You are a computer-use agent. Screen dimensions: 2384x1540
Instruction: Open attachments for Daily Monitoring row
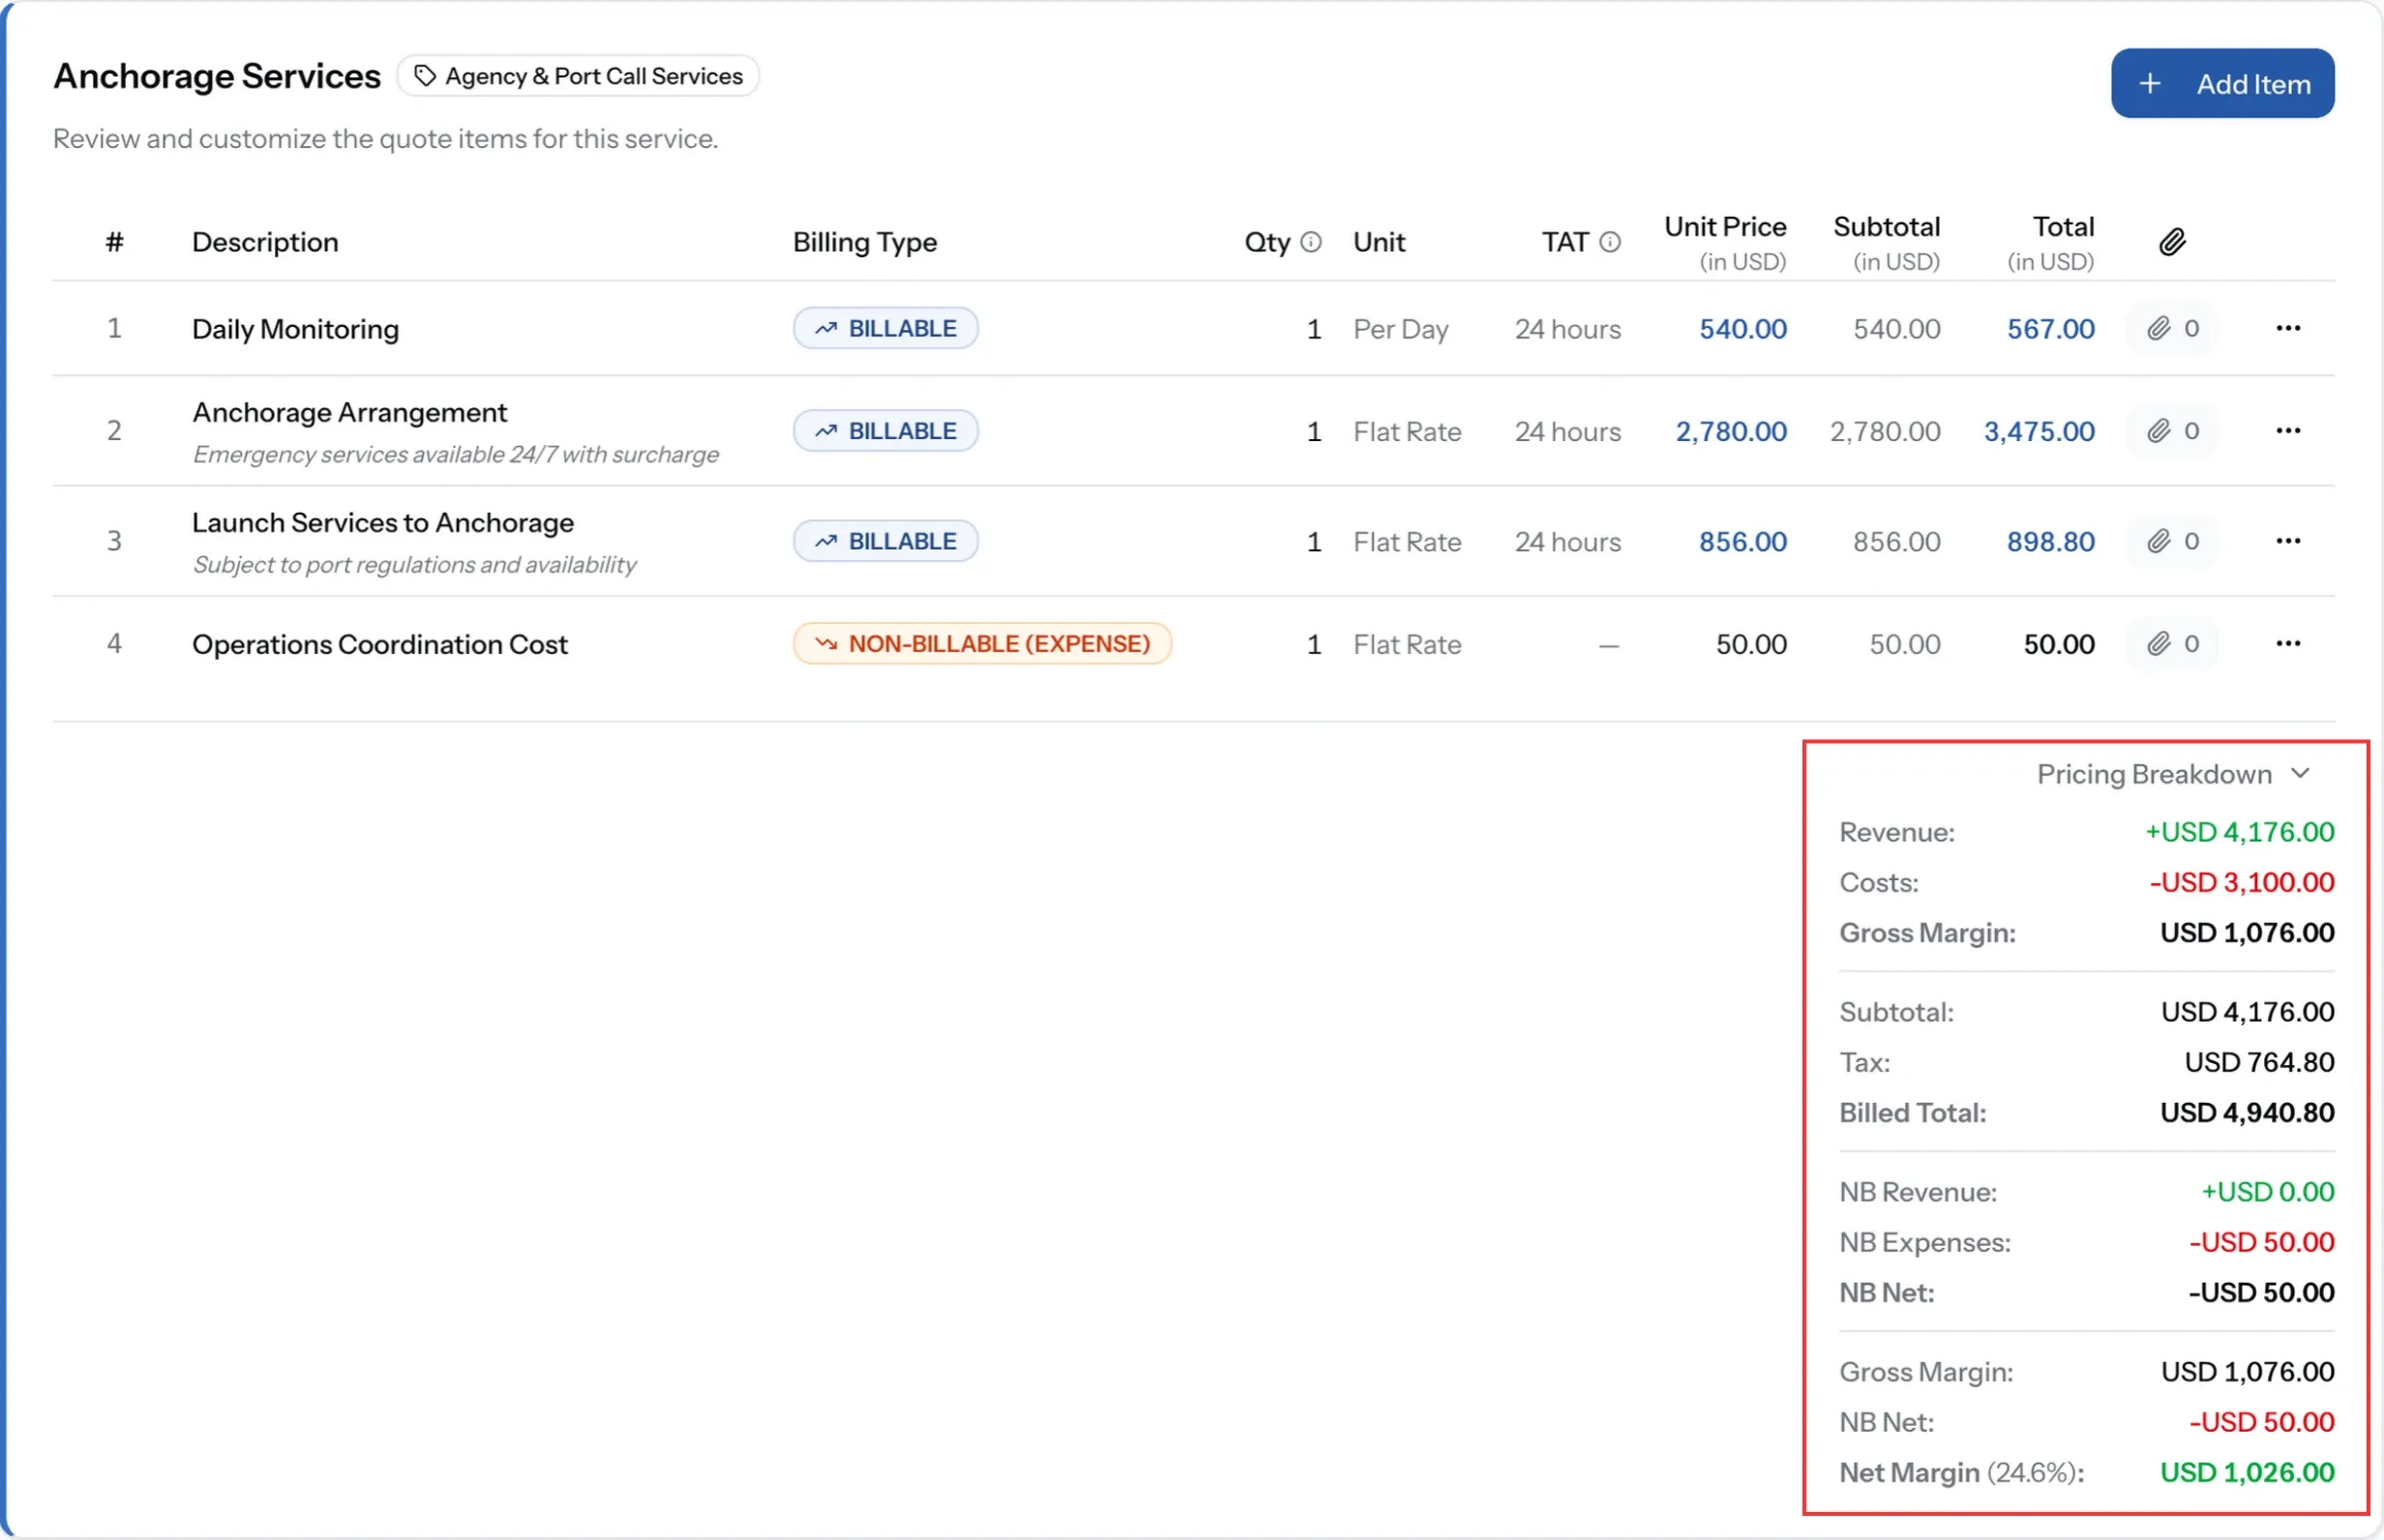pyautogui.click(x=2172, y=328)
